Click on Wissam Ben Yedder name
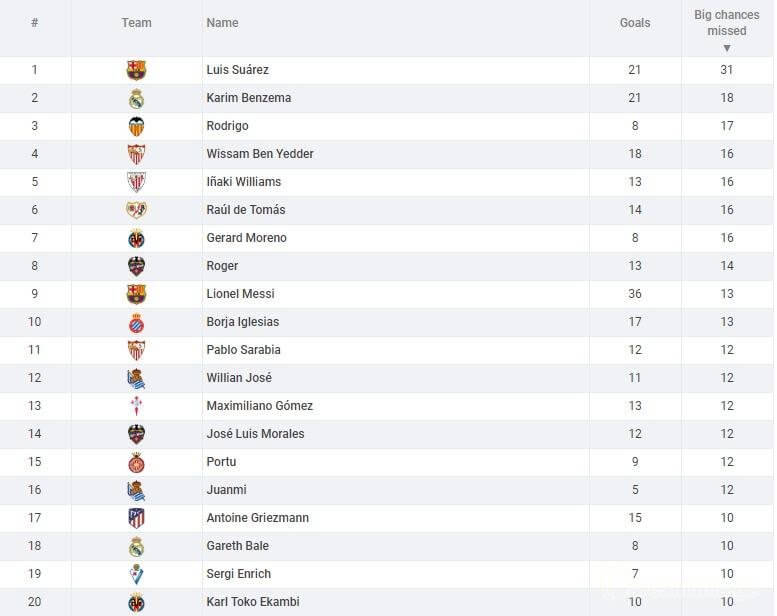The width and height of the screenshot is (777, 616). [x=260, y=154]
